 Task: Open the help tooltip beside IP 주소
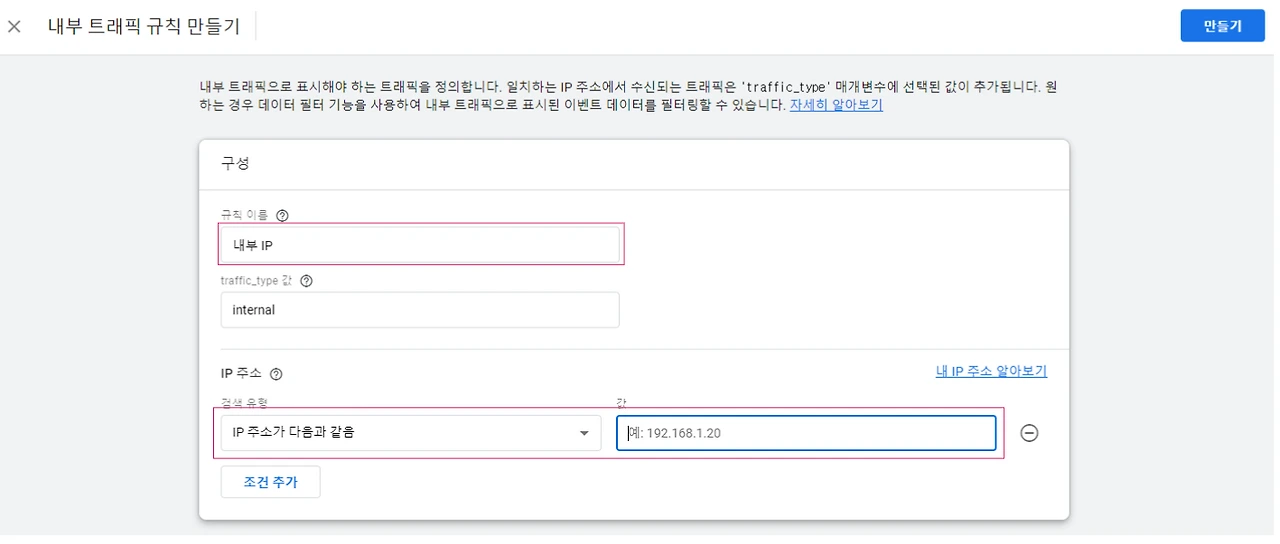pyautogui.click(x=276, y=374)
